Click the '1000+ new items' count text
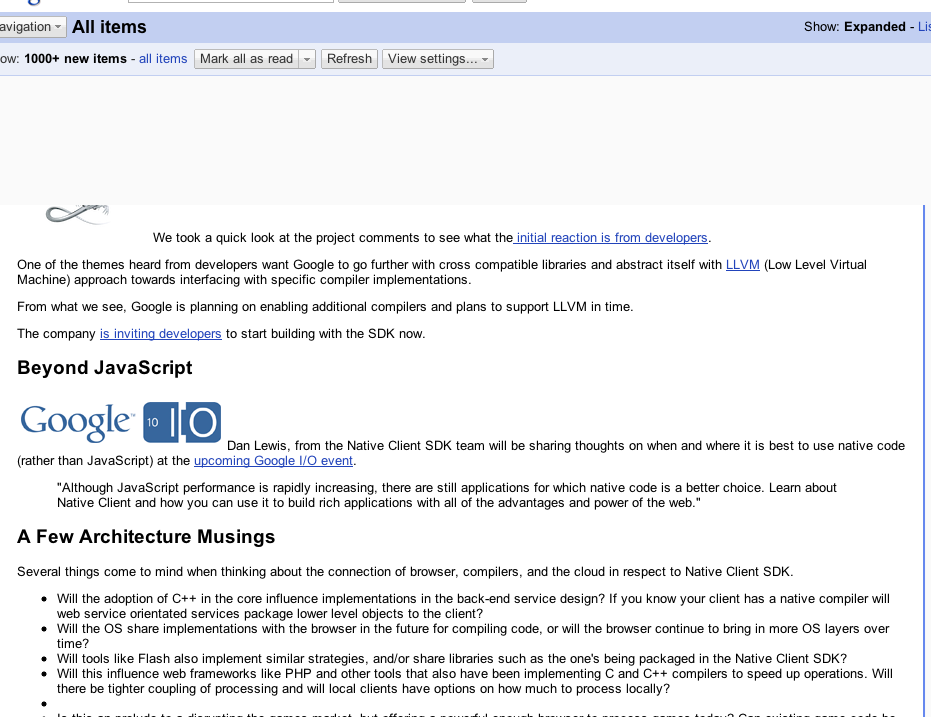 point(75,59)
